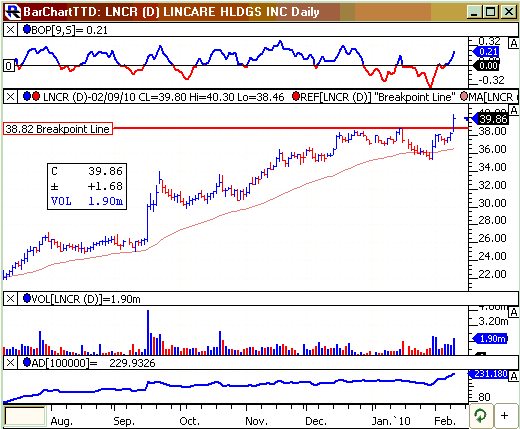Click the Oct. date axis label

(x=190, y=421)
